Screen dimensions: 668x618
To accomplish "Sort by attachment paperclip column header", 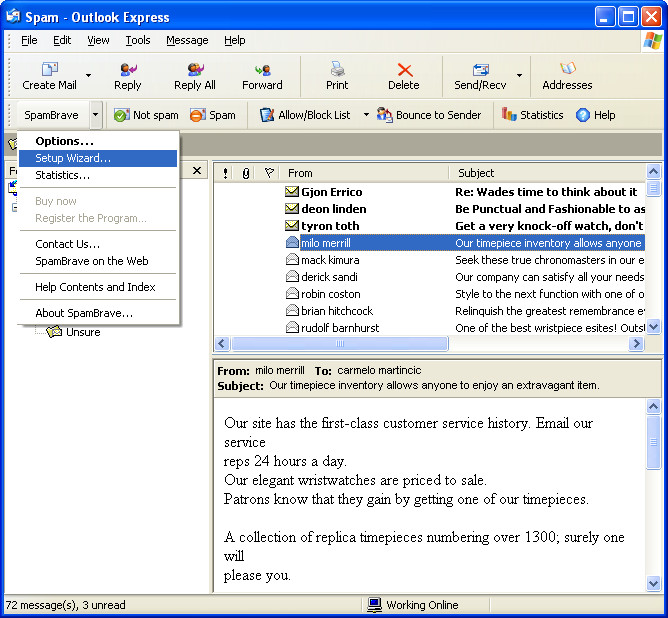I will pos(246,173).
